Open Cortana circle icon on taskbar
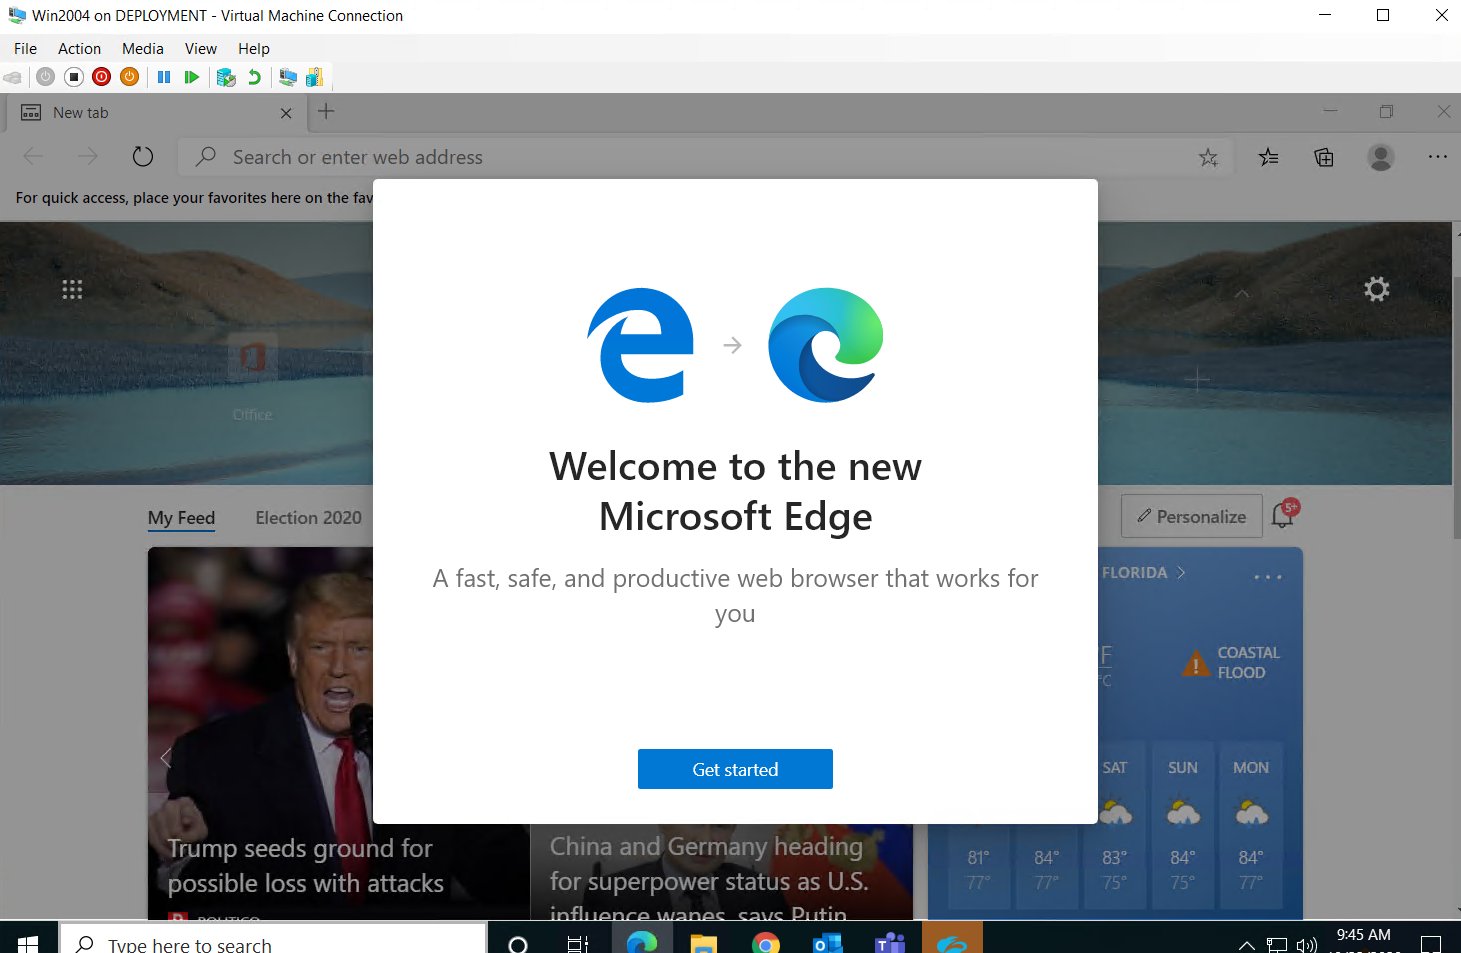Viewport: 1461px width, 953px height. click(x=518, y=943)
